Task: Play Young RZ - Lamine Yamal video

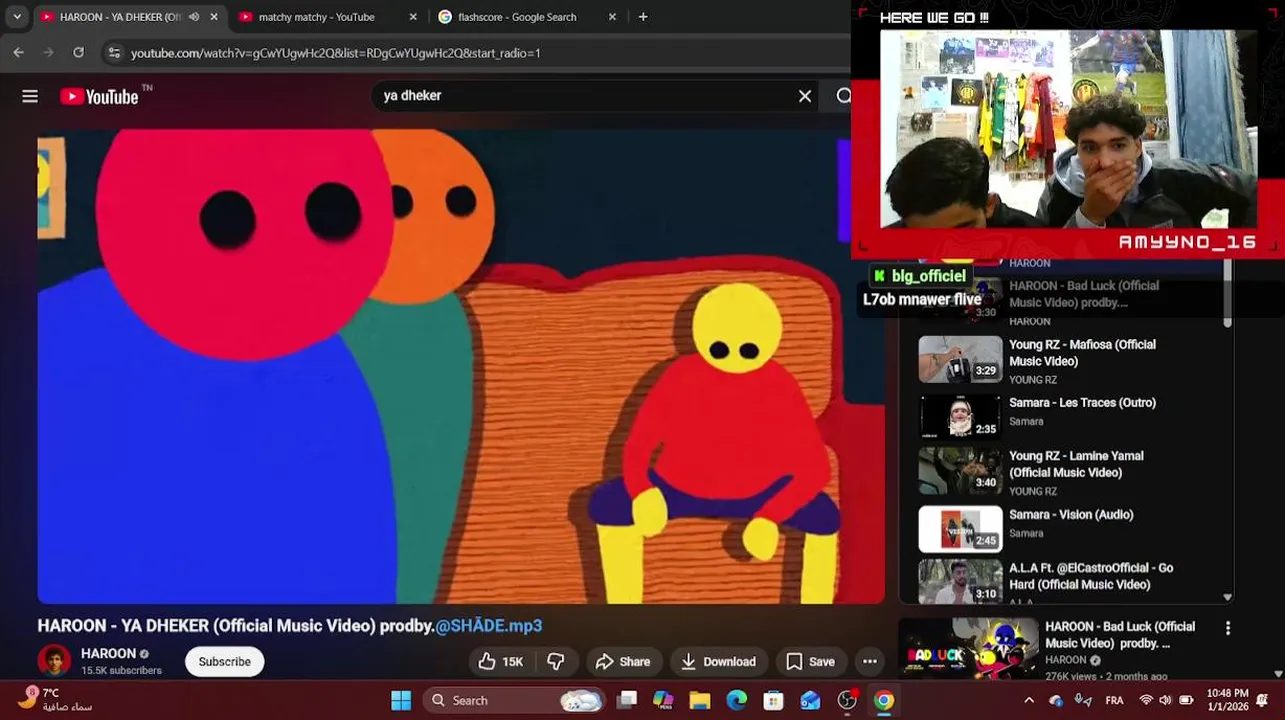Action: pyautogui.click(x=1076, y=464)
